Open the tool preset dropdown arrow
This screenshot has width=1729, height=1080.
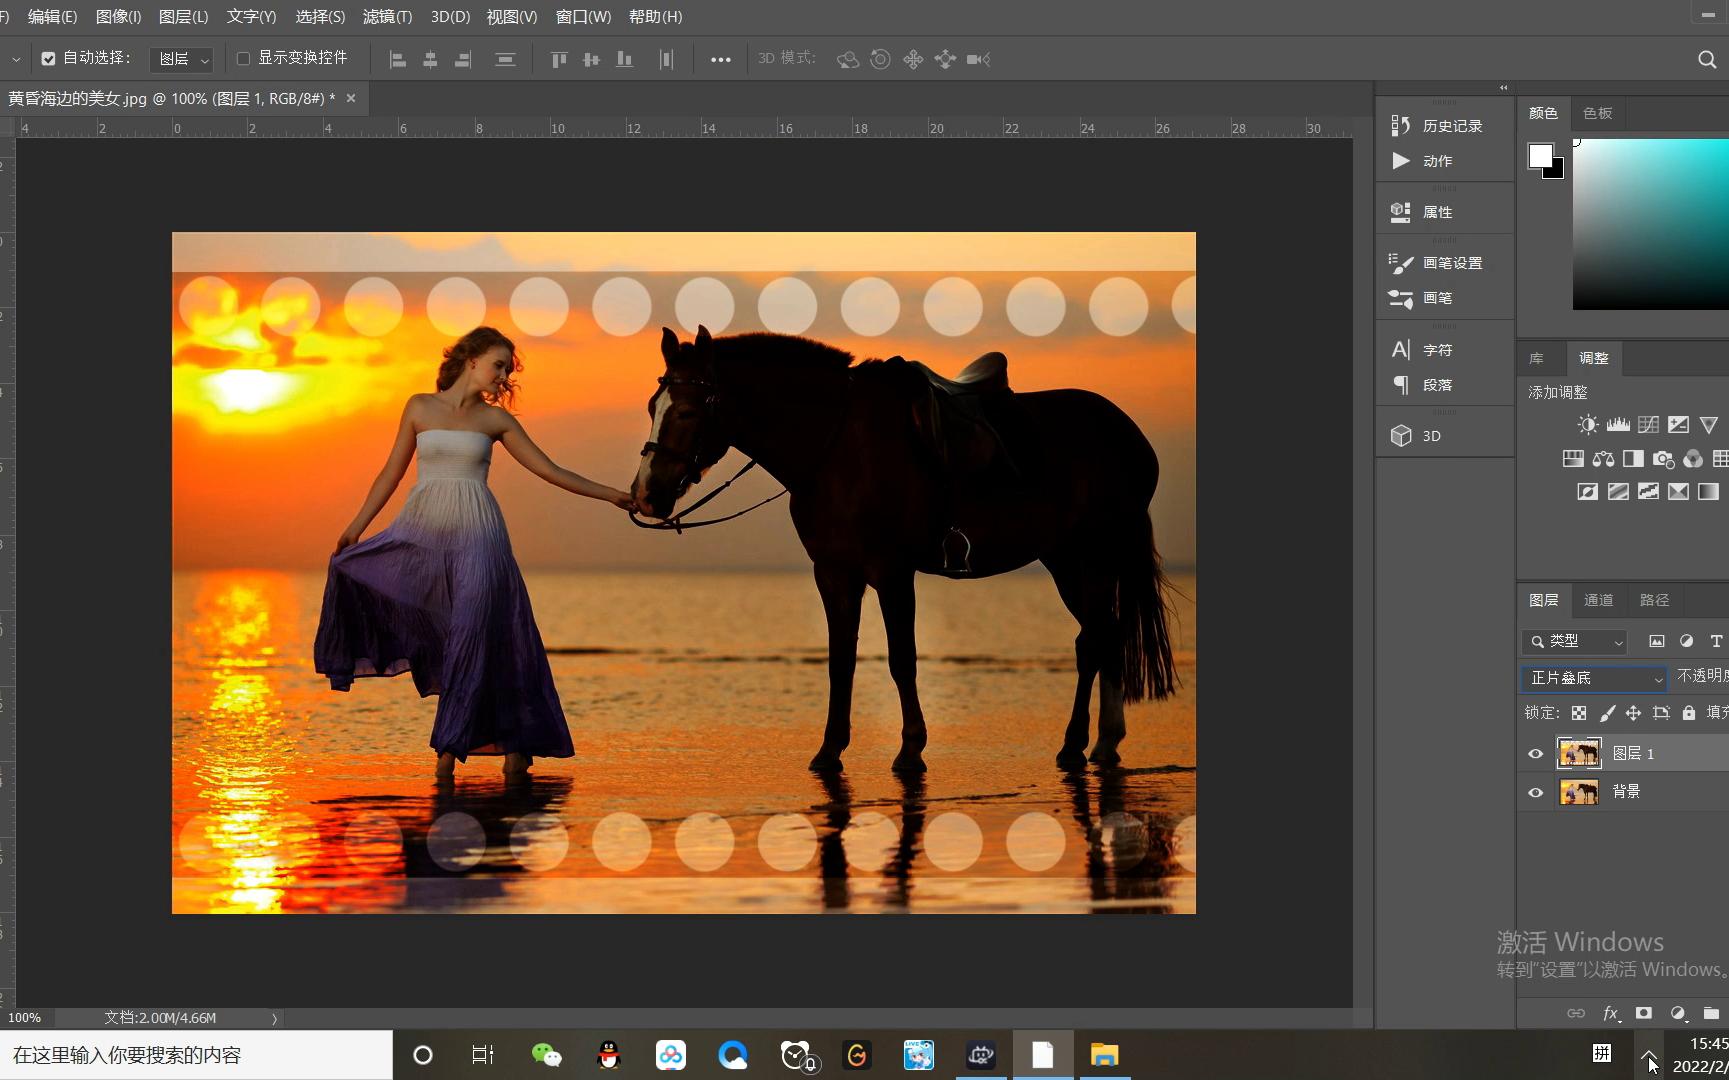point(16,60)
